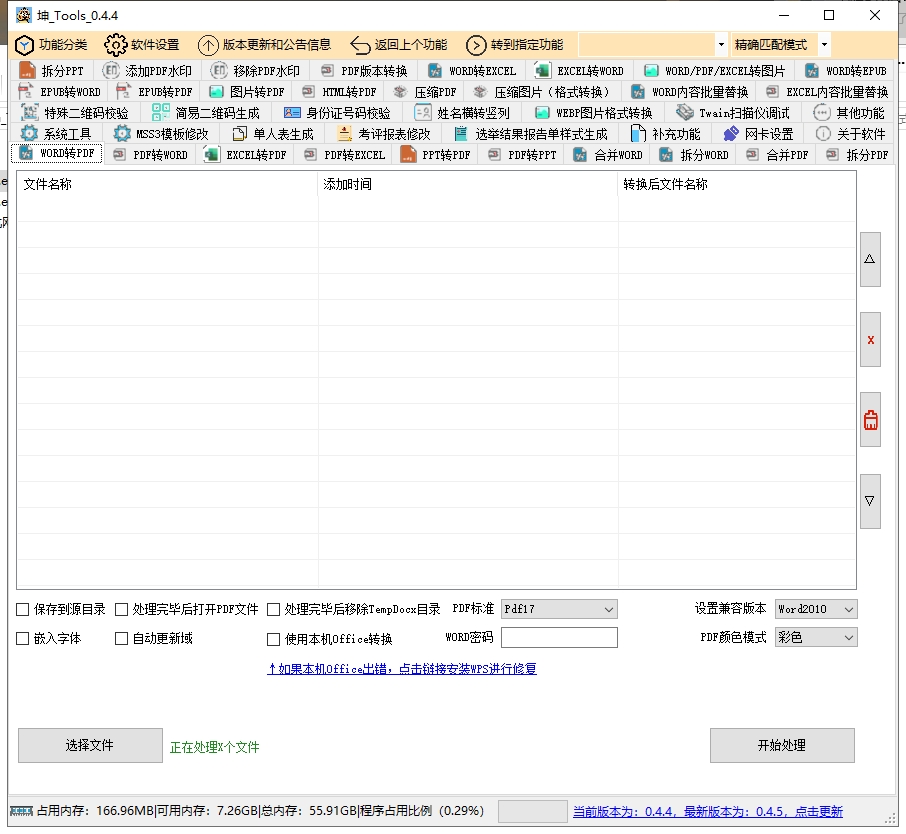
Task: Open the EPUB转PDF converter
Action: coord(154,92)
